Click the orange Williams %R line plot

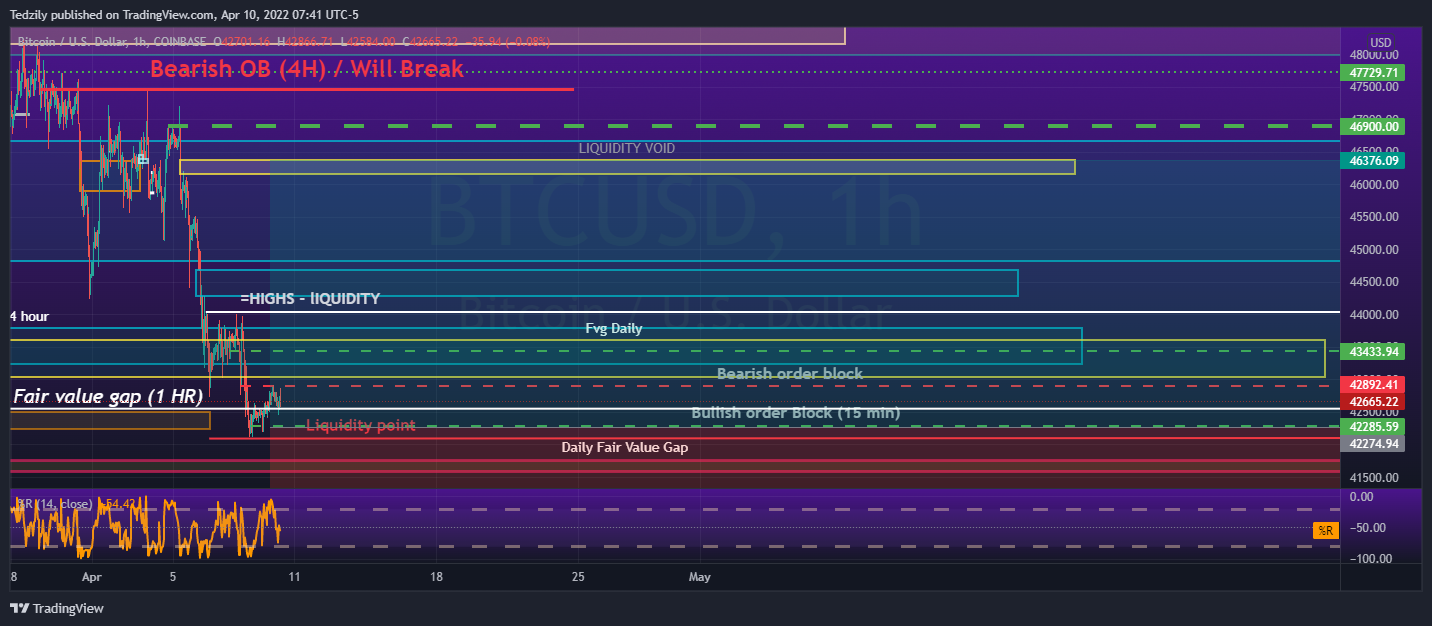point(145,528)
